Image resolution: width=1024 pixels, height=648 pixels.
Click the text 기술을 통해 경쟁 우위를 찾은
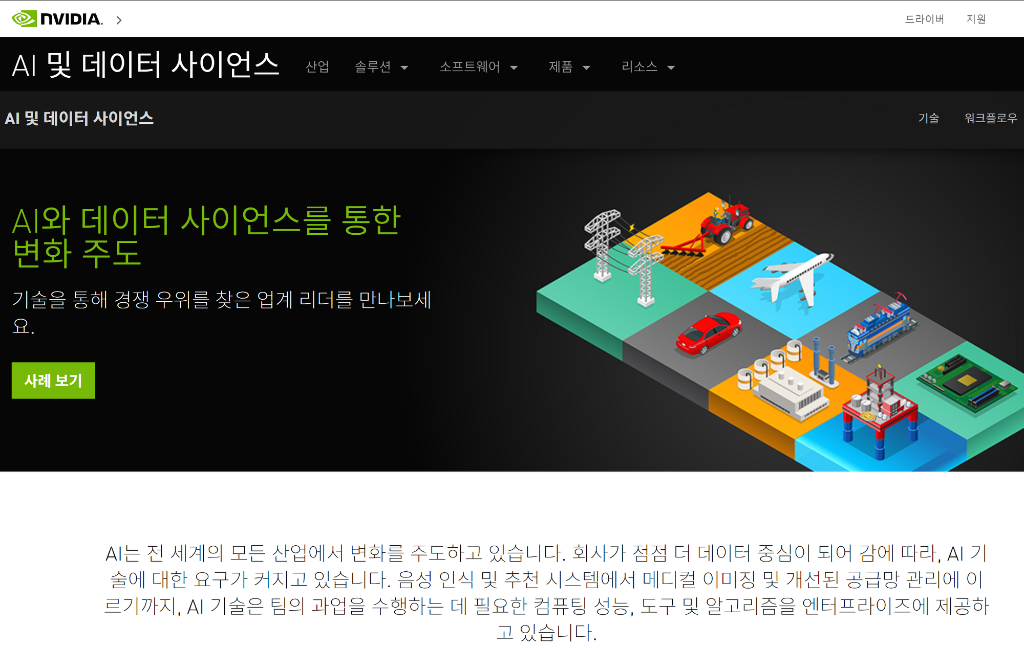coord(131,299)
